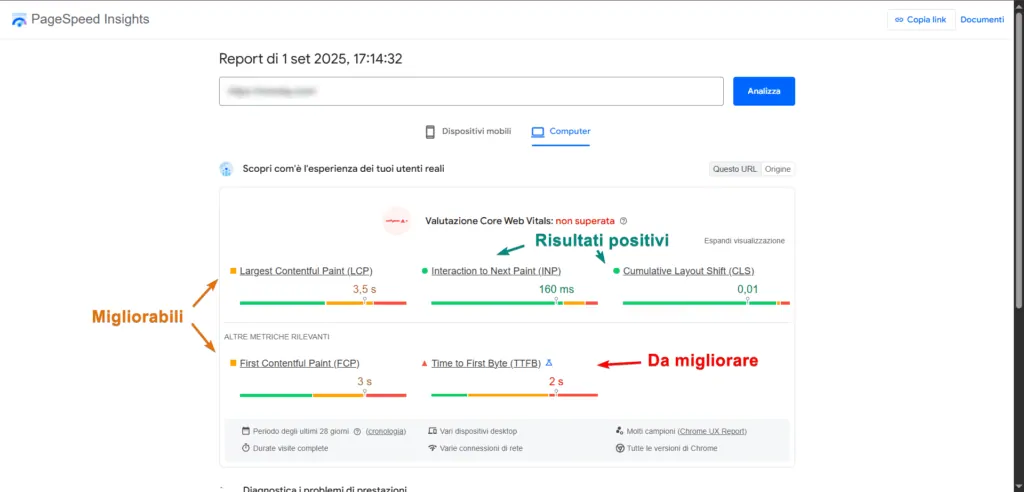Click the non superata status text
This screenshot has width=1024, height=492.
(585, 221)
